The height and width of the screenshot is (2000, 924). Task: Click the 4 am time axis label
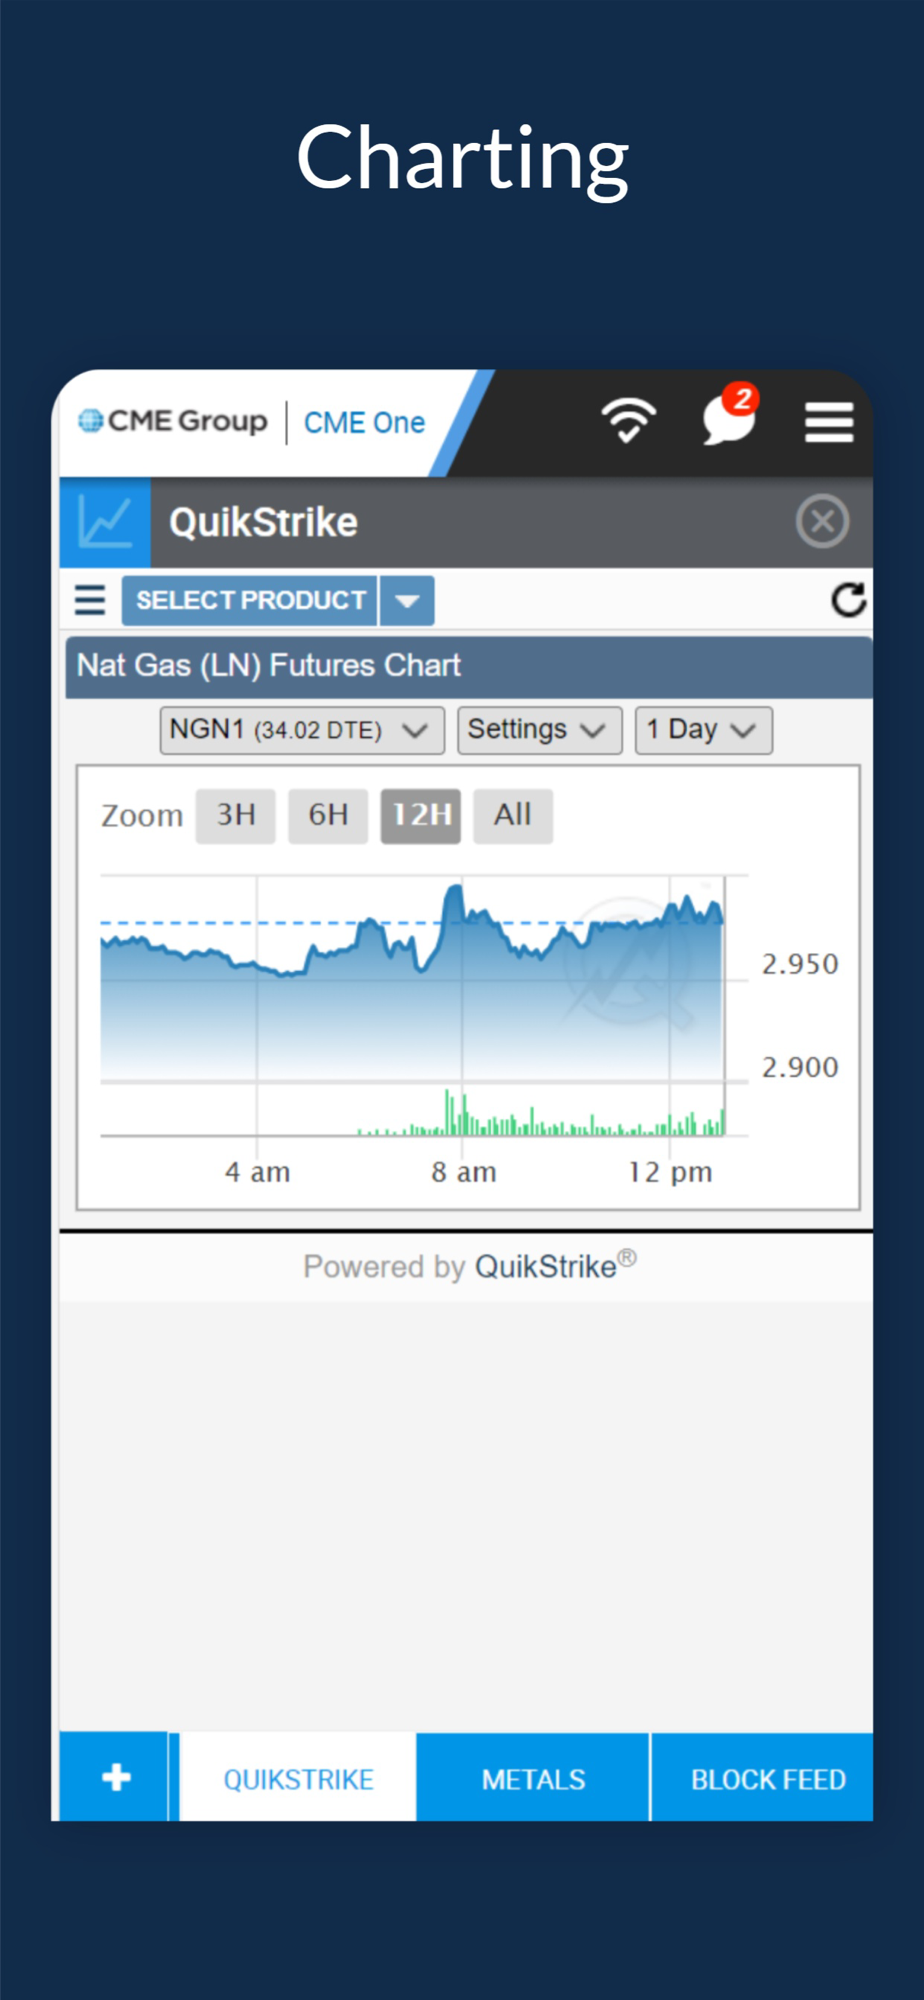[257, 1172]
